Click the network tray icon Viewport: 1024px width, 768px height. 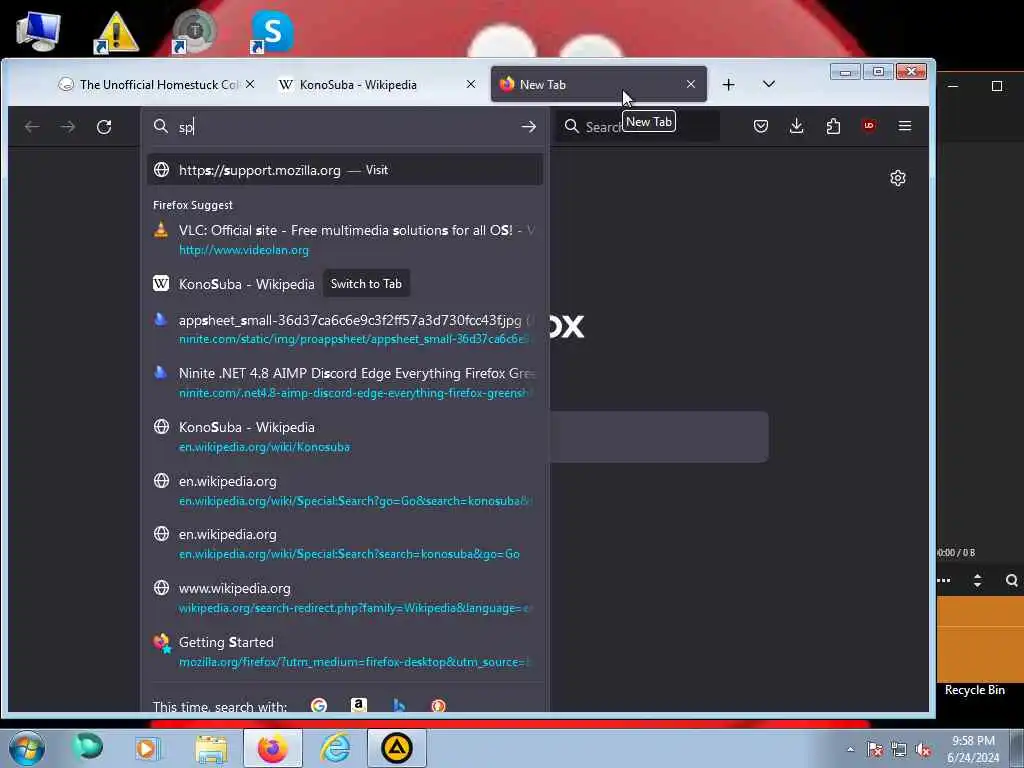pos(899,749)
